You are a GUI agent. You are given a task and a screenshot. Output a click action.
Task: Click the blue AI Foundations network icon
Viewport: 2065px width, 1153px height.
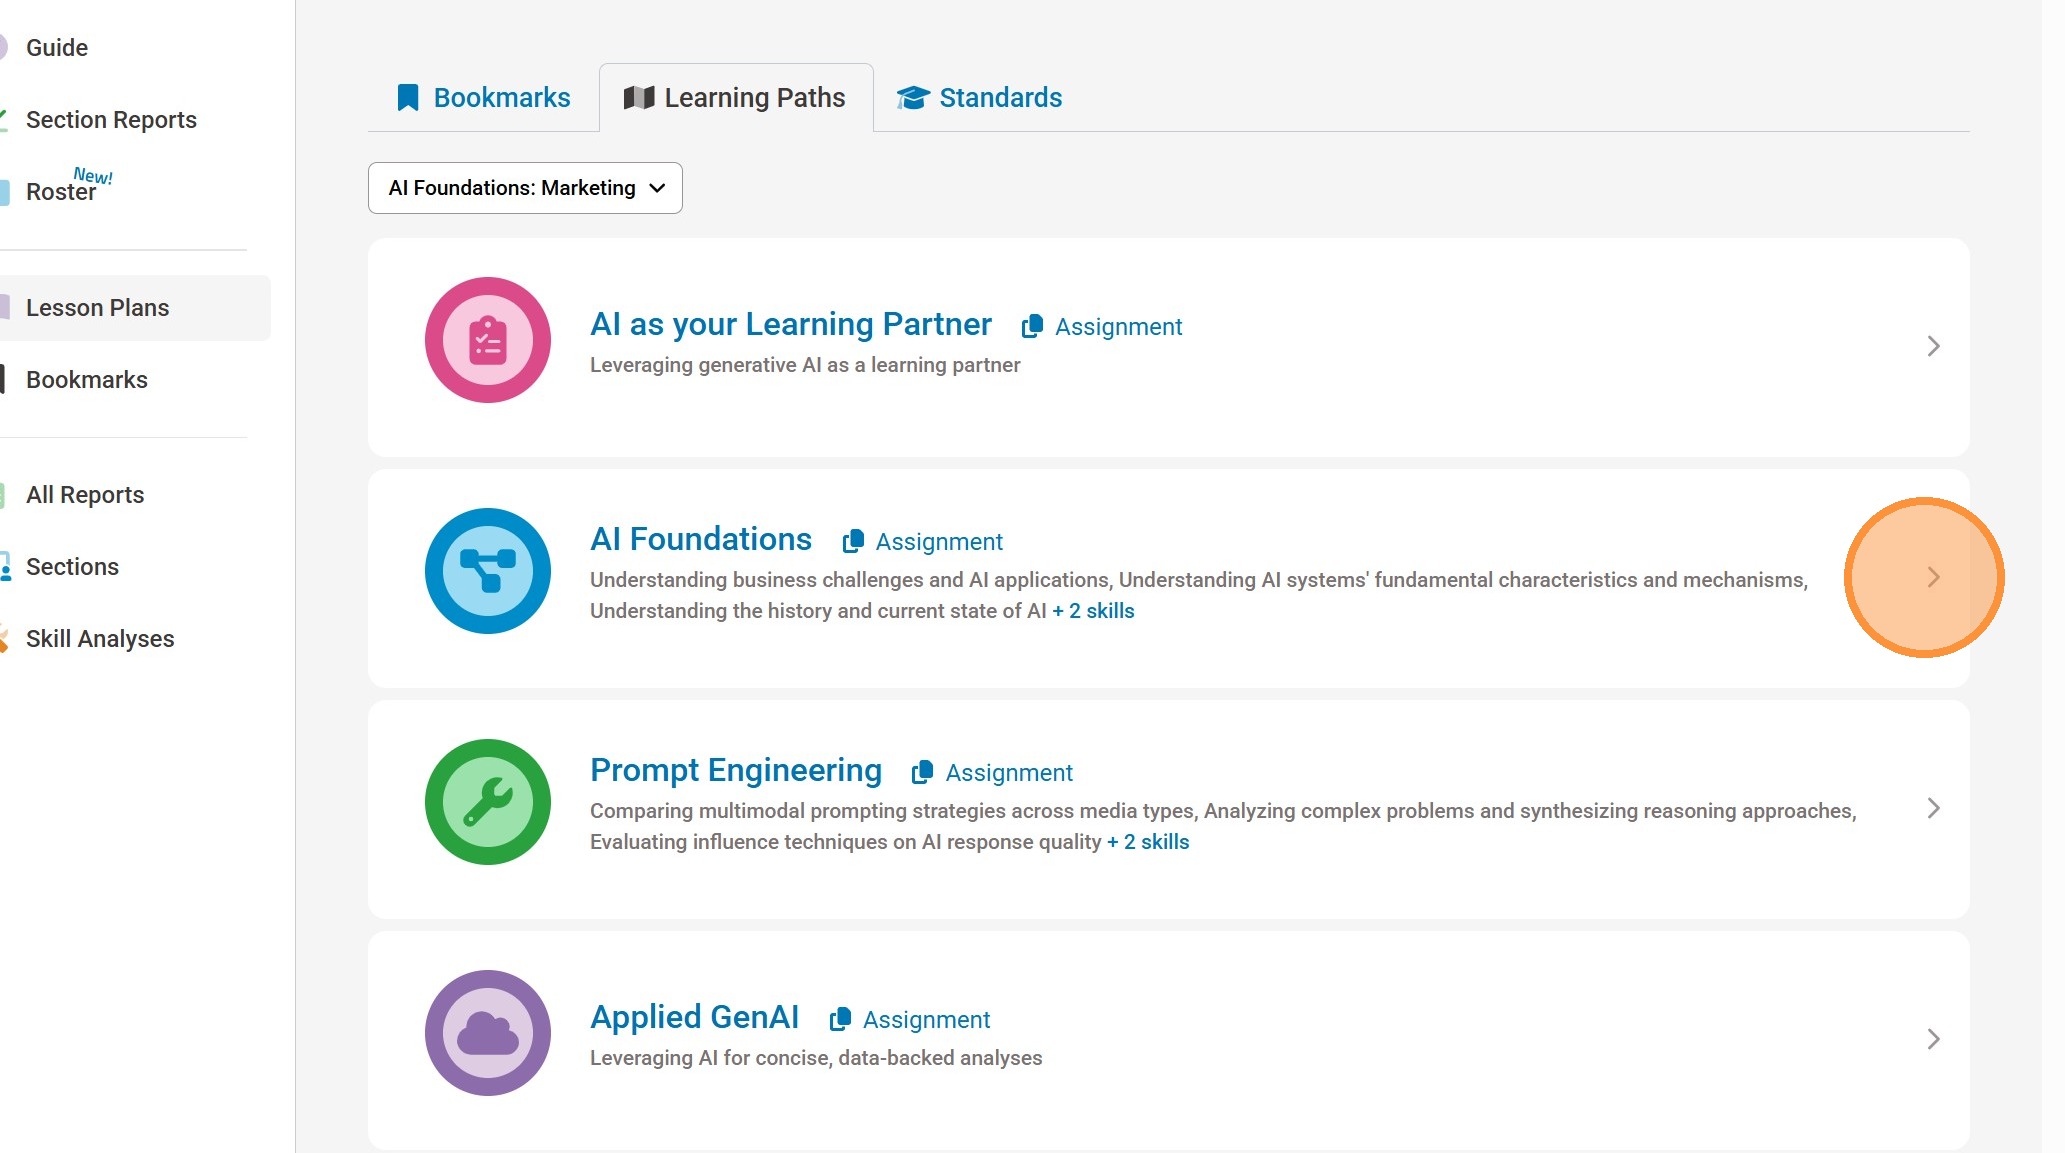(x=487, y=571)
